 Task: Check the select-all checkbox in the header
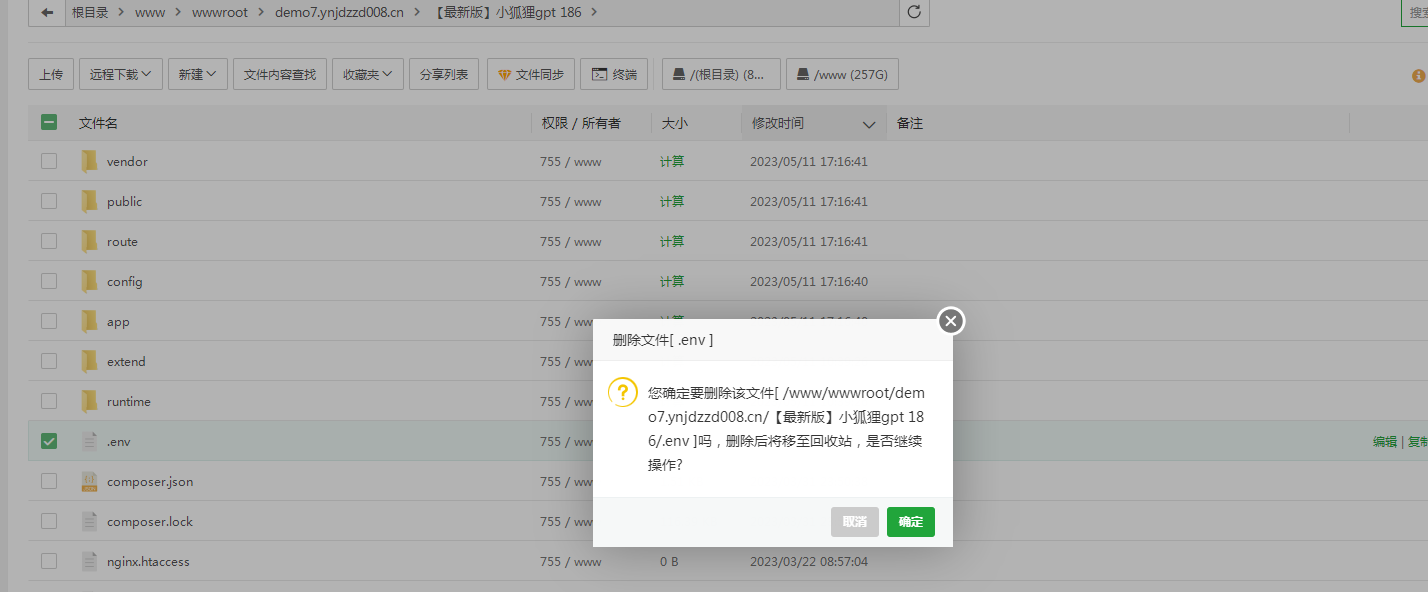coord(48,122)
